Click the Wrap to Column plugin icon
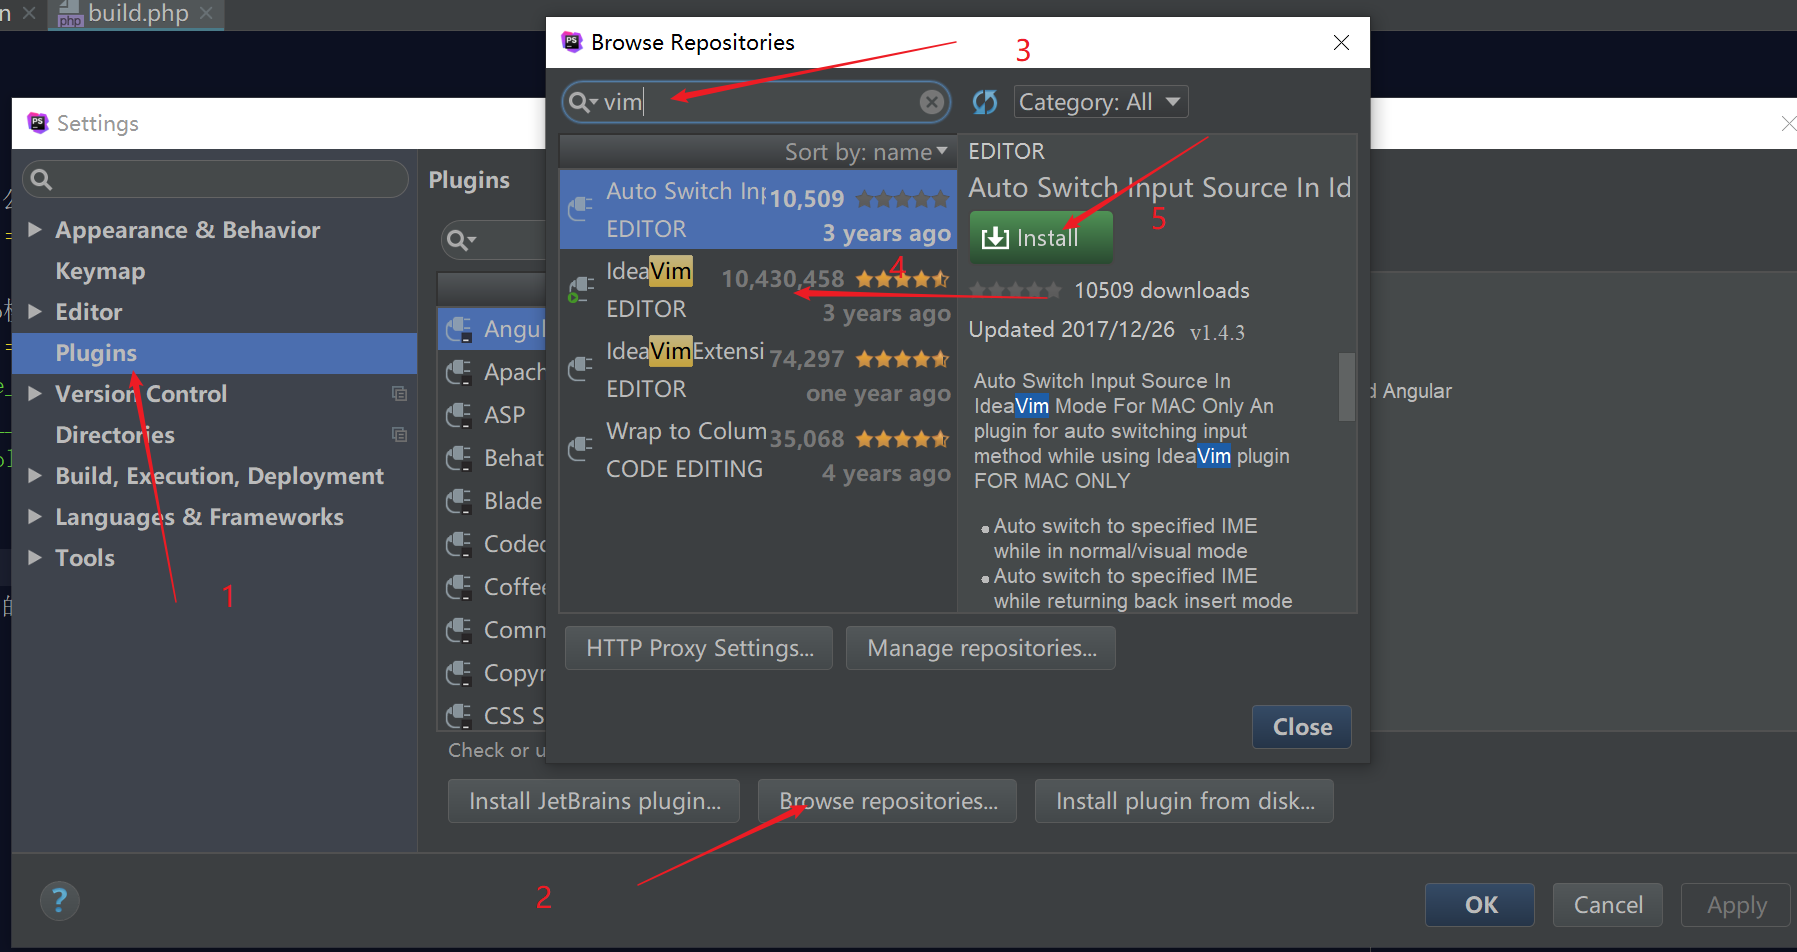 coord(580,449)
